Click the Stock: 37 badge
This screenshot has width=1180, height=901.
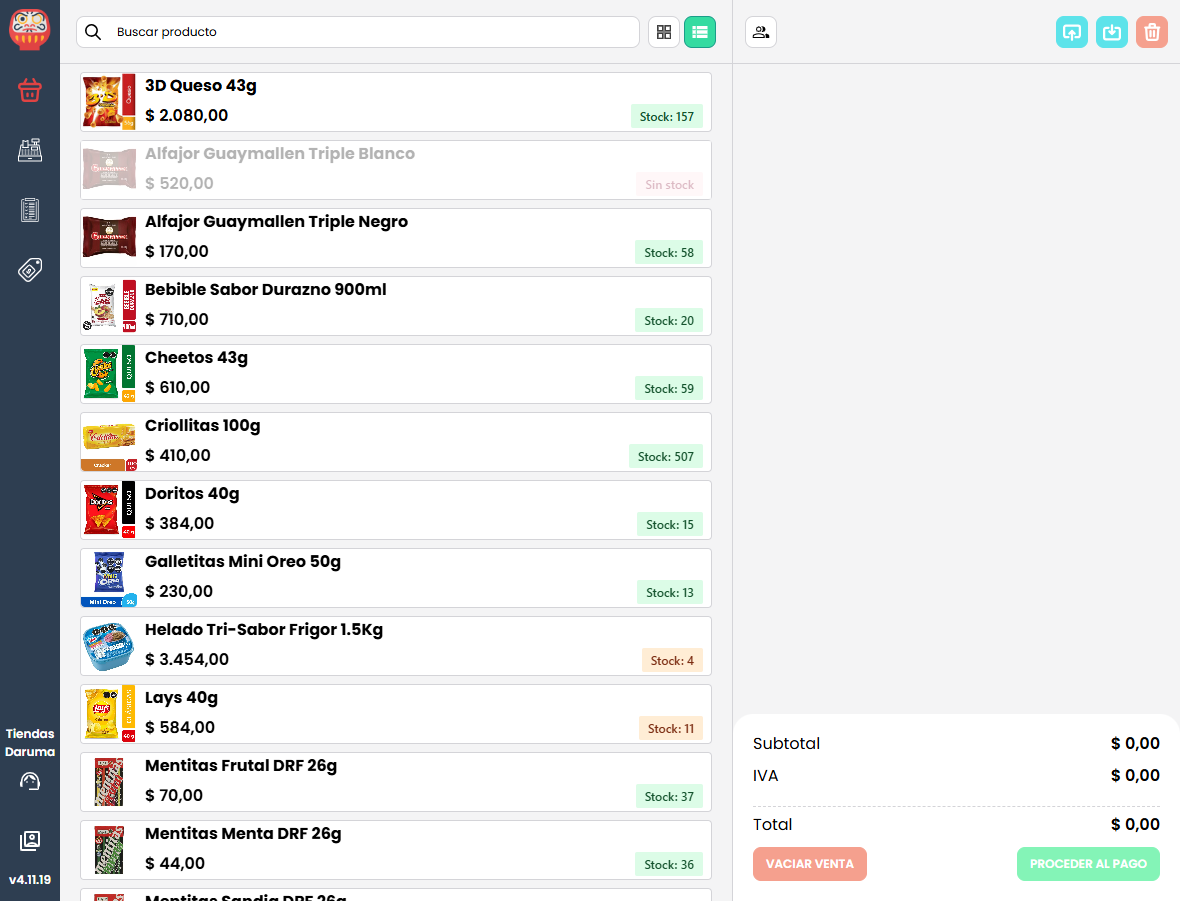[x=669, y=796]
